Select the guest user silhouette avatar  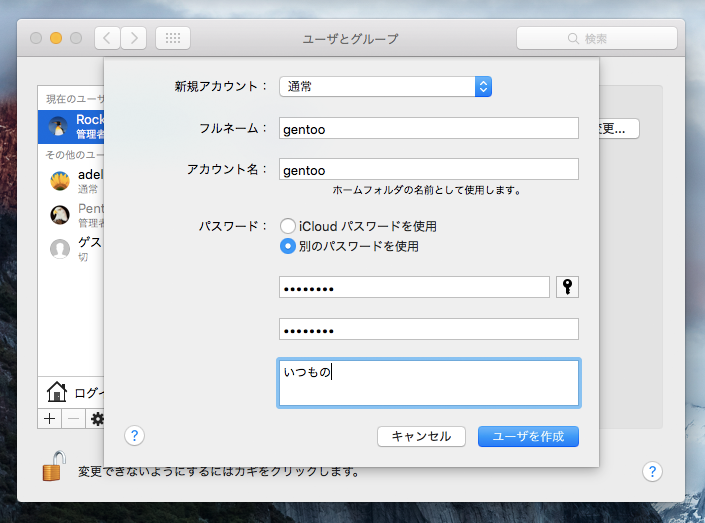pyautogui.click(x=60, y=249)
